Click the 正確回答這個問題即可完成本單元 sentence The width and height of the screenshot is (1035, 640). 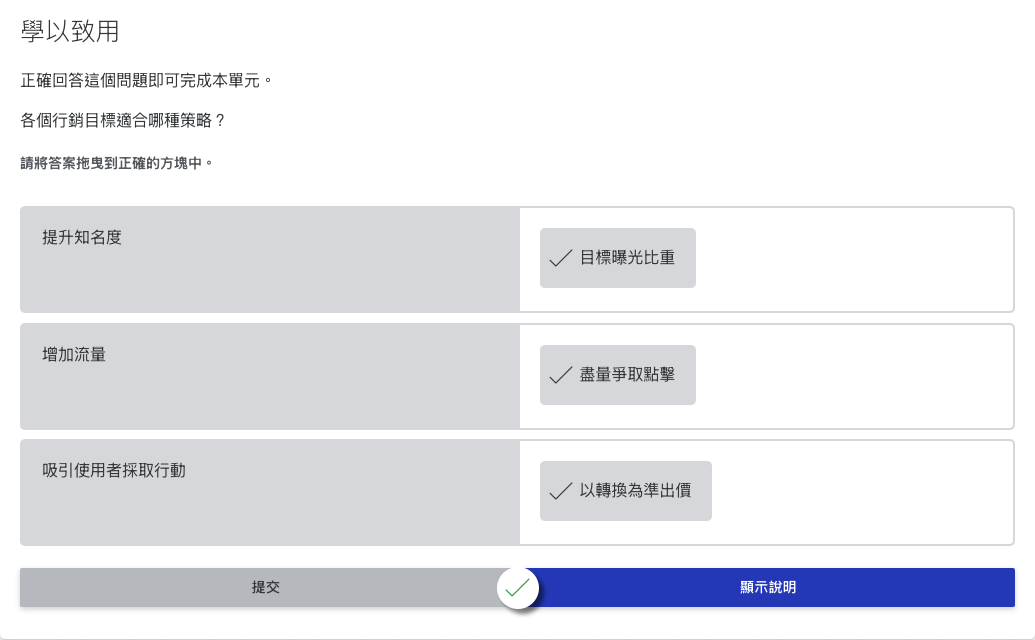point(146,80)
